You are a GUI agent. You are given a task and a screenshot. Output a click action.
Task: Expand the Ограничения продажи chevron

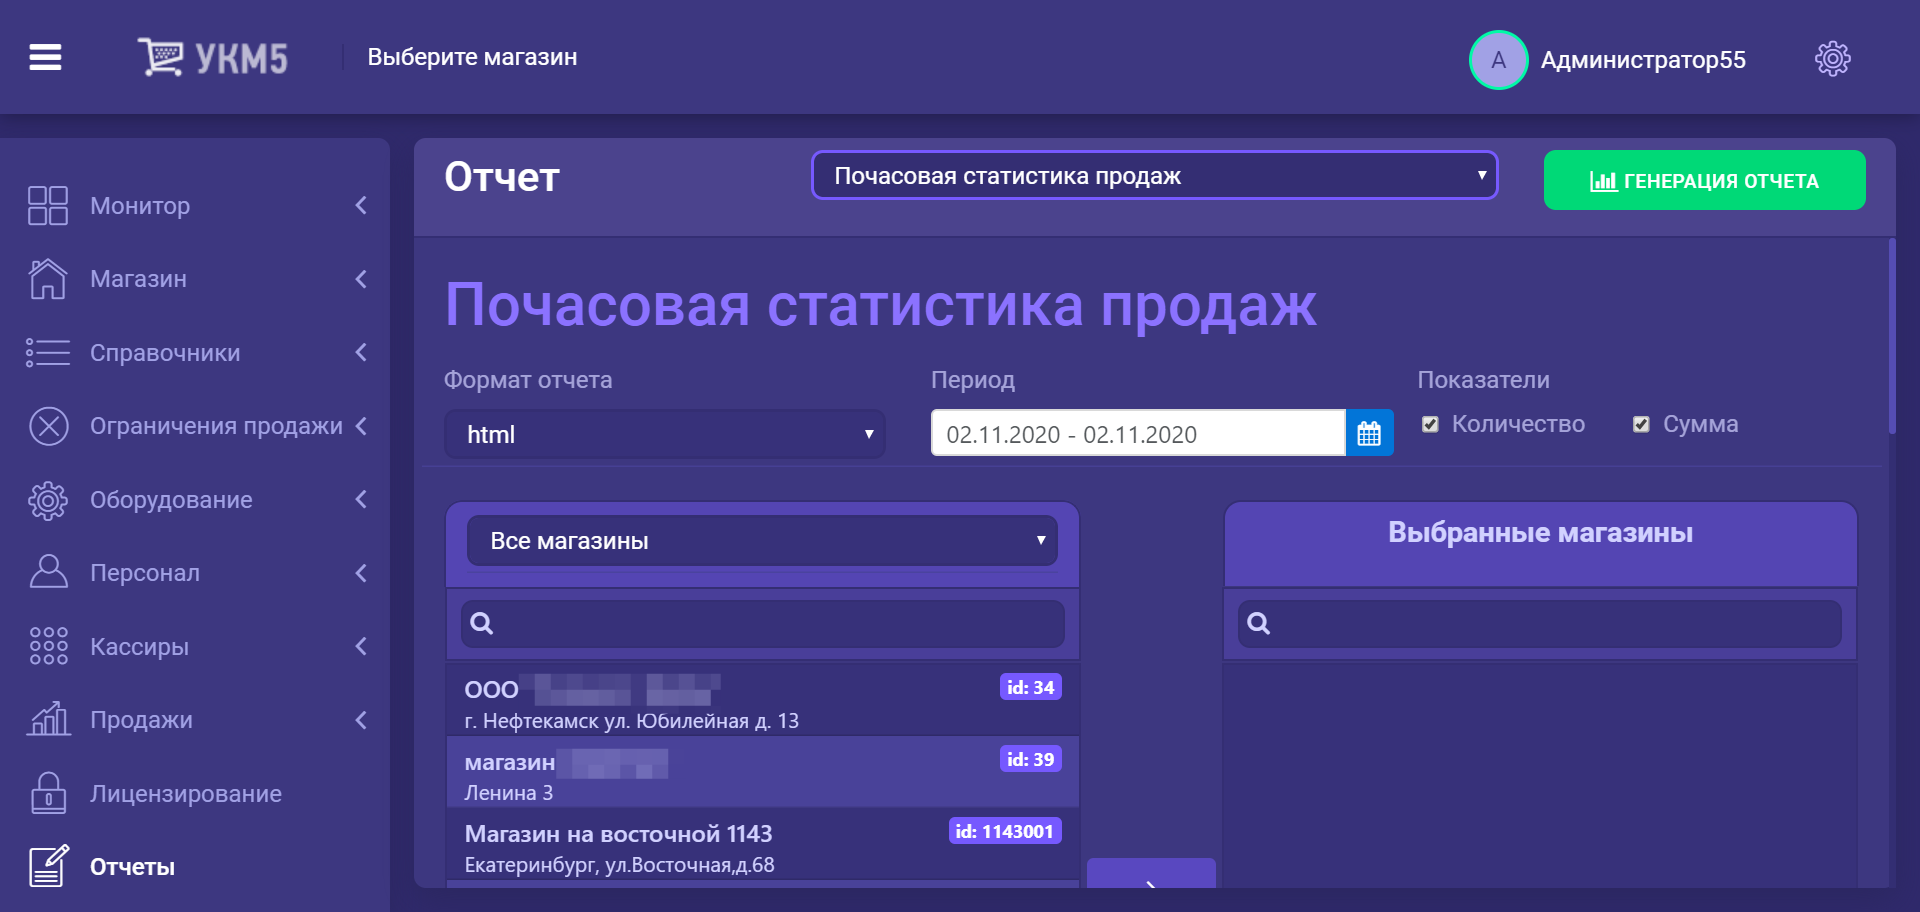pos(361,426)
